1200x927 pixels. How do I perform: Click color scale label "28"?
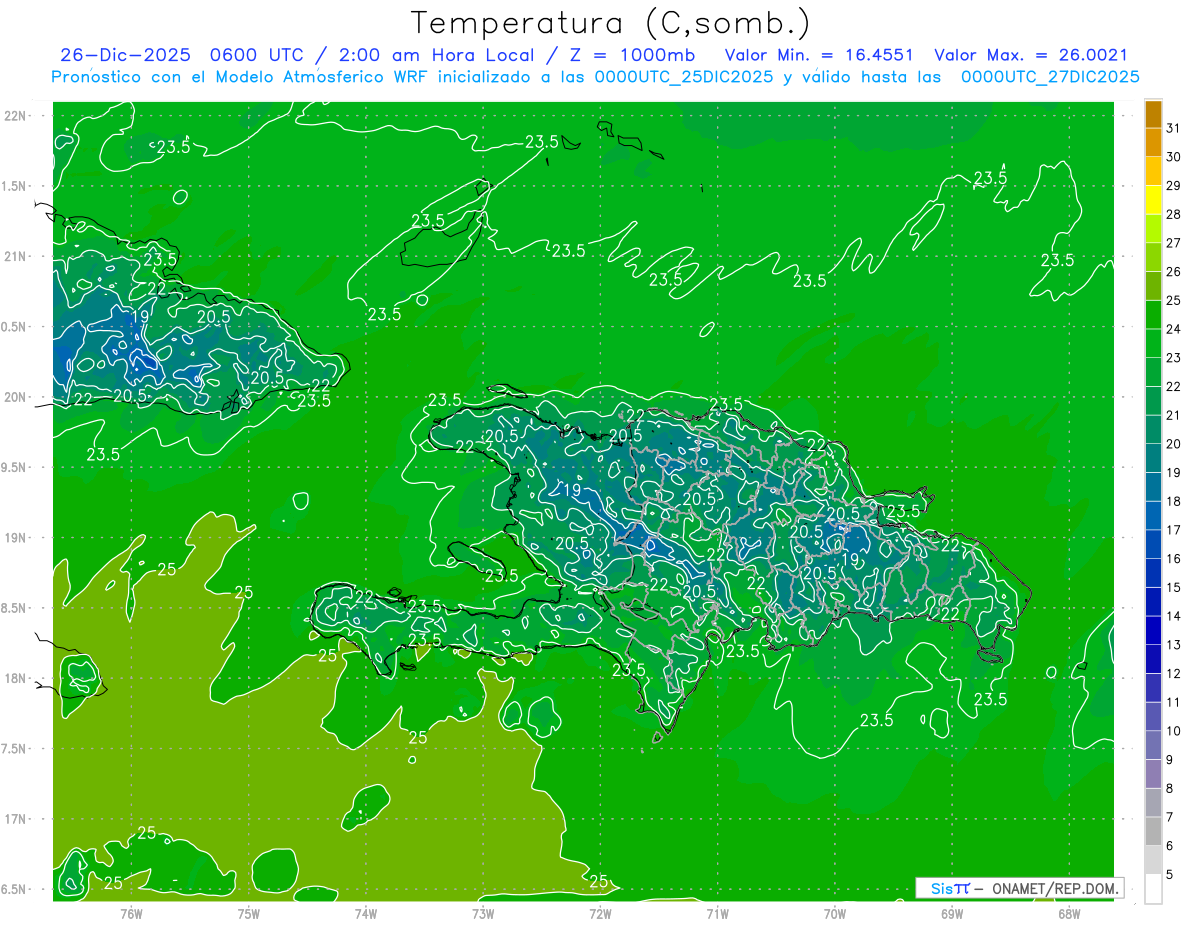(1174, 215)
